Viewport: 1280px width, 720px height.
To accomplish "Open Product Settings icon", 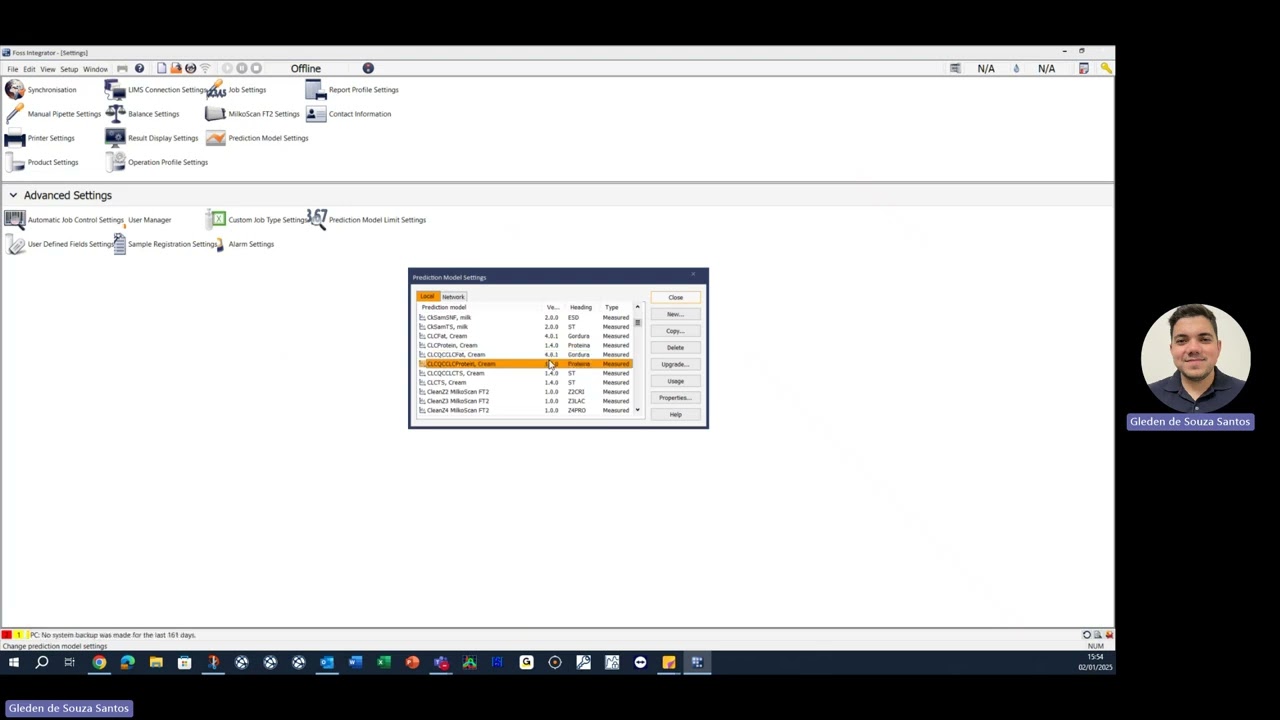I will pos(14,162).
